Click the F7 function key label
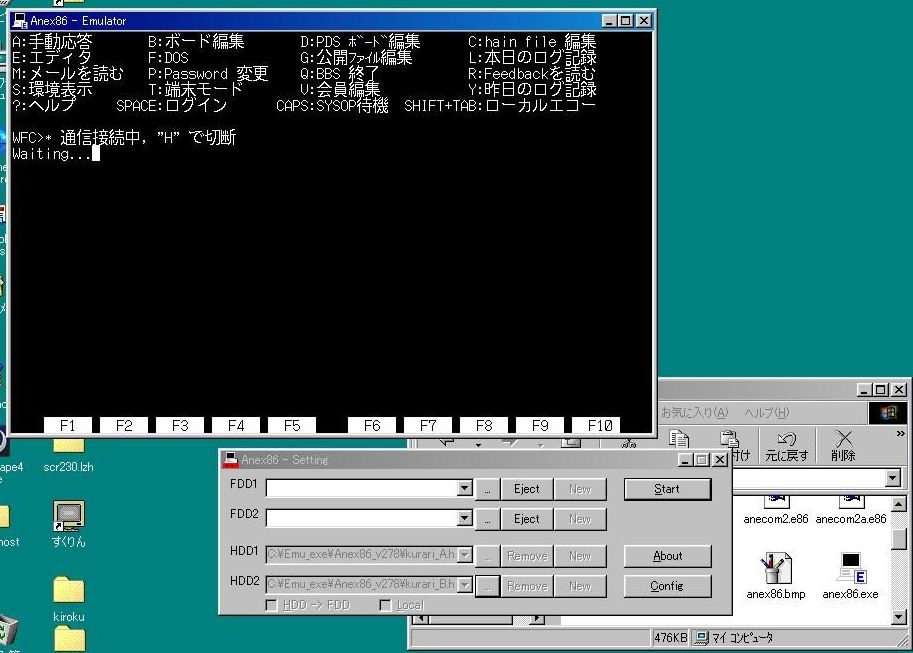 [428, 425]
